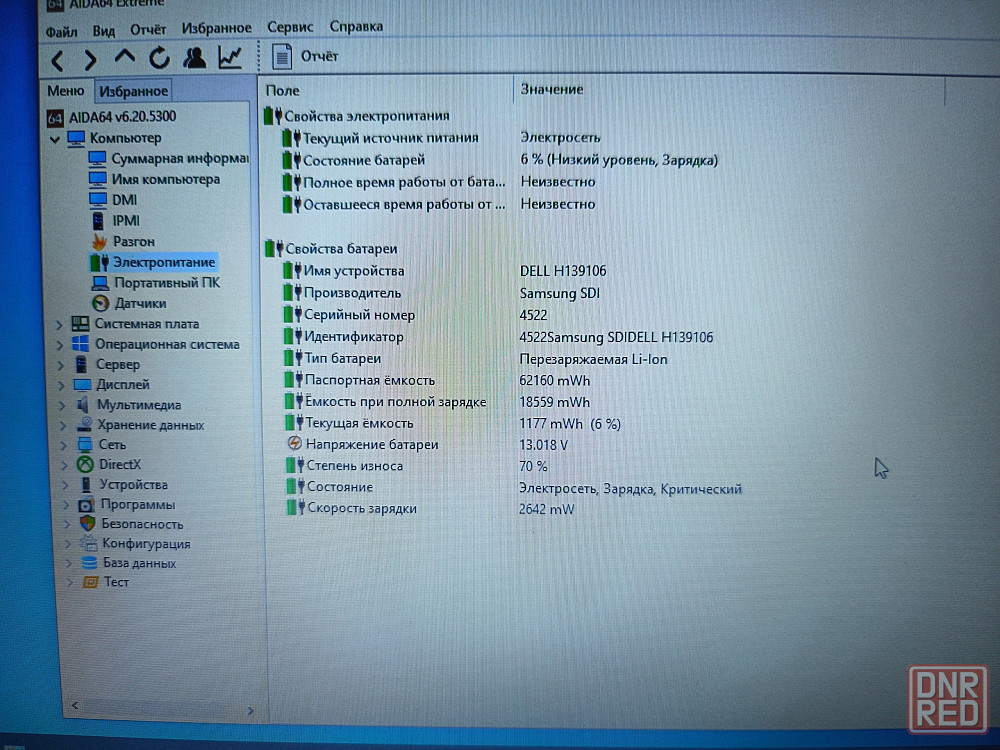
Task: Click the Дисплей monitor icon
Action: click(82, 385)
